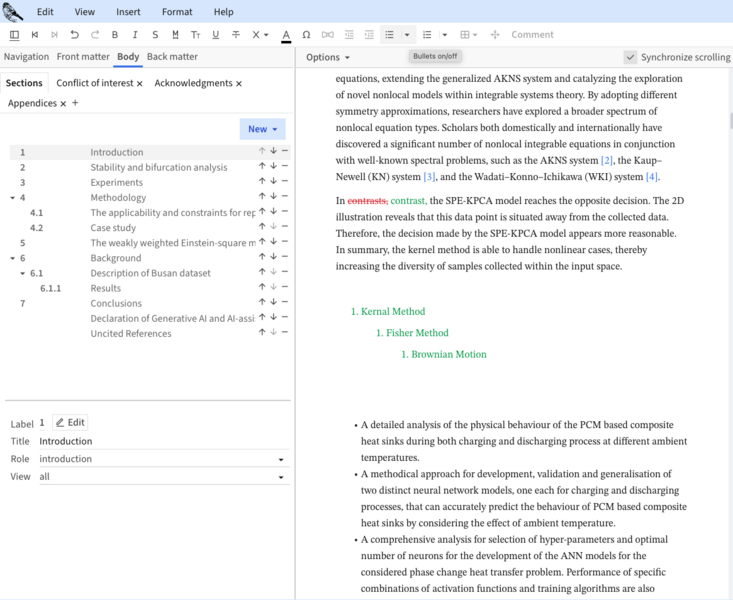
Task: Click the Edit label button
Action: click(70, 423)
